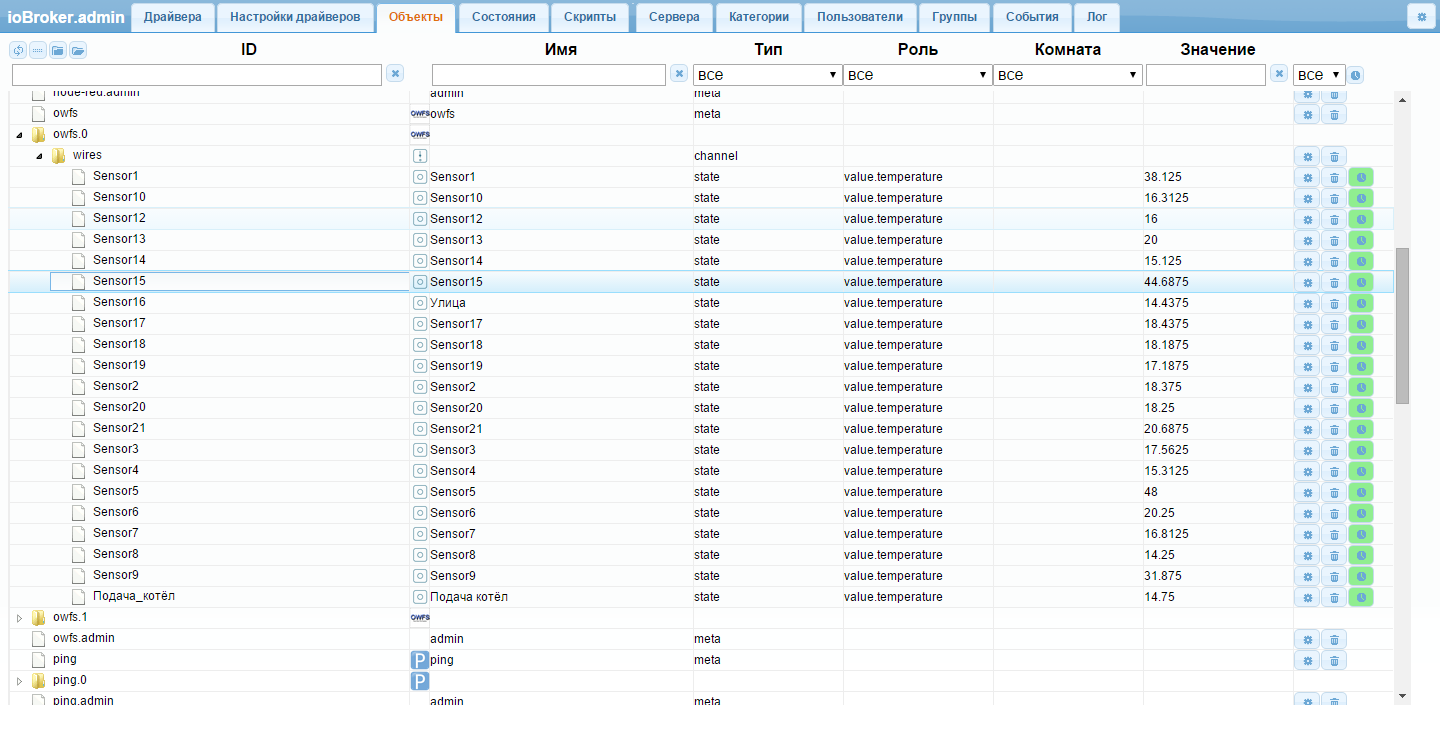
Task: Open history settings for Sensor4
Action: pos(1361,471)
